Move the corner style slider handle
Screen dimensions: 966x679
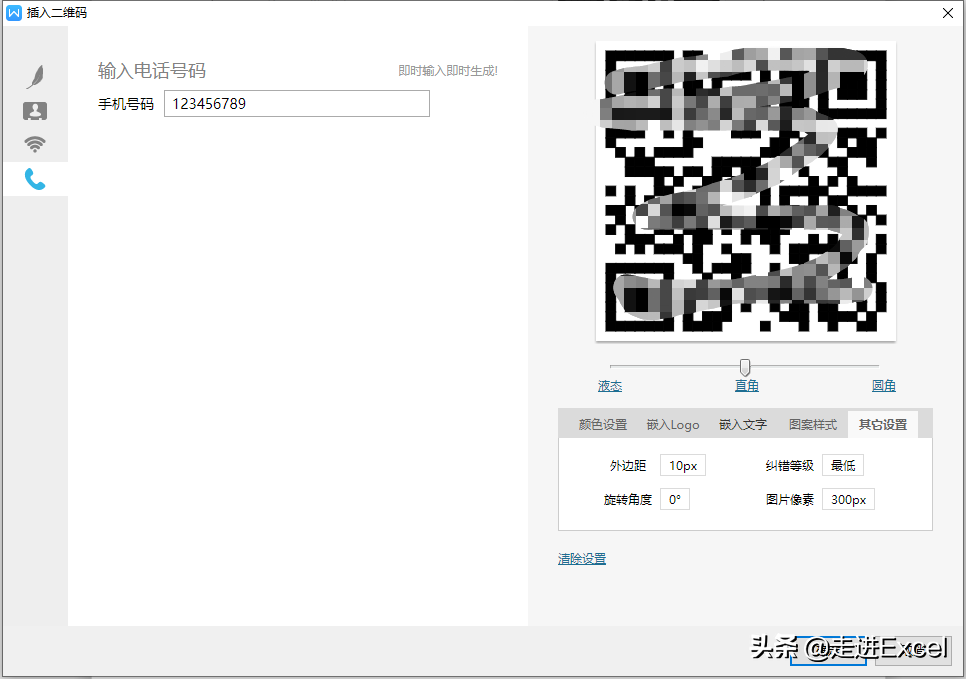tap(745, 367)
